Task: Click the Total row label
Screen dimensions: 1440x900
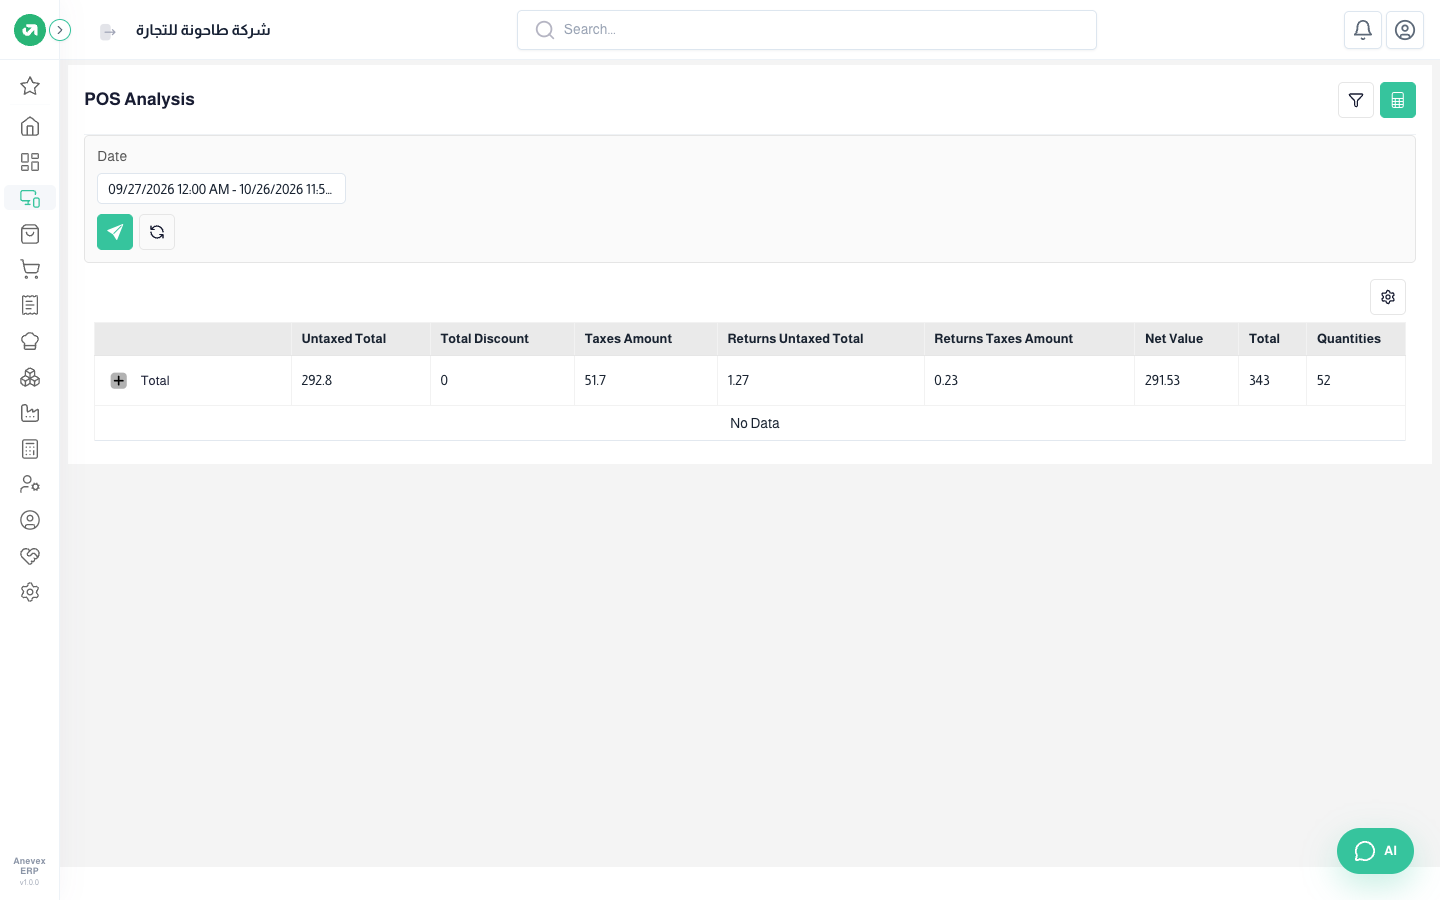Action: pos(155,380)
